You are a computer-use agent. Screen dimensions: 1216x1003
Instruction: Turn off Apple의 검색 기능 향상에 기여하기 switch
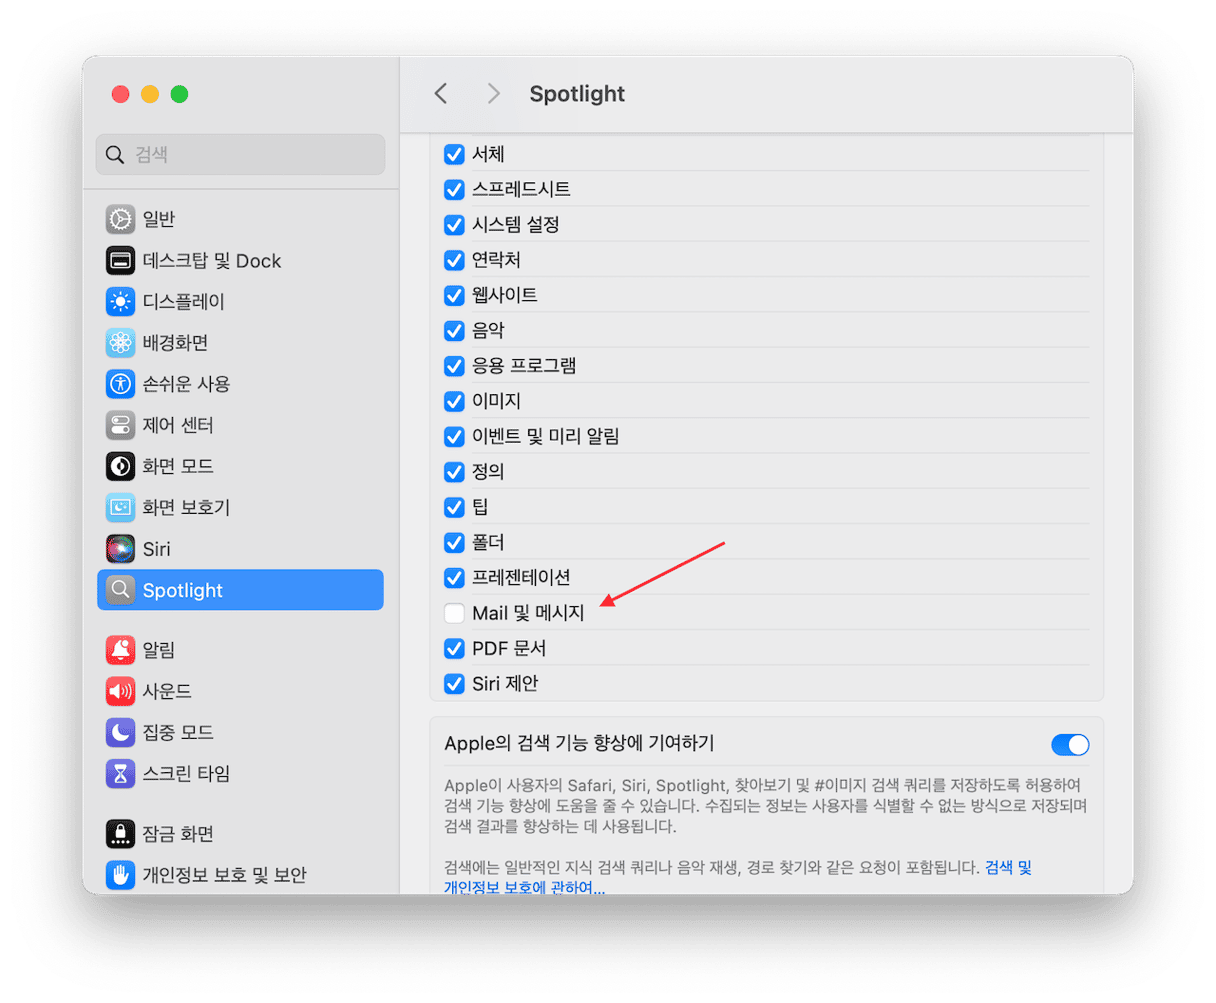tap(1070, 745)
